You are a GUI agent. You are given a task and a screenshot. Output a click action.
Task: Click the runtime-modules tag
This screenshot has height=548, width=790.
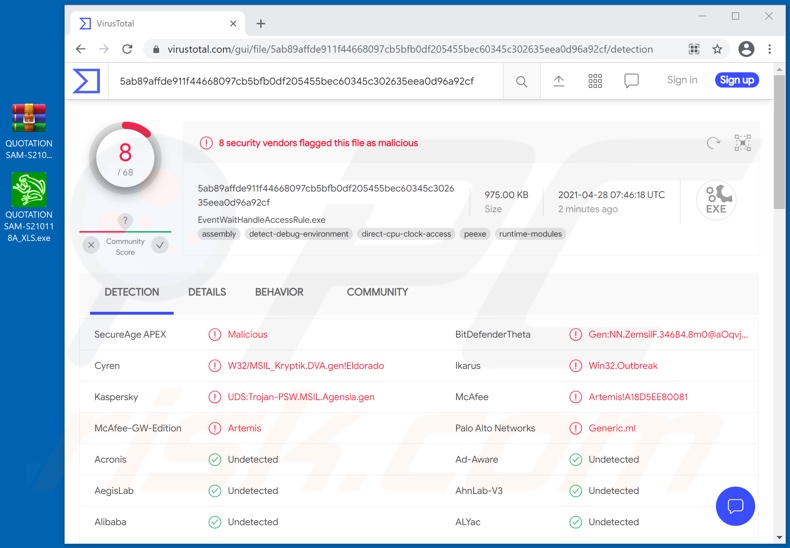click(531, 234)
